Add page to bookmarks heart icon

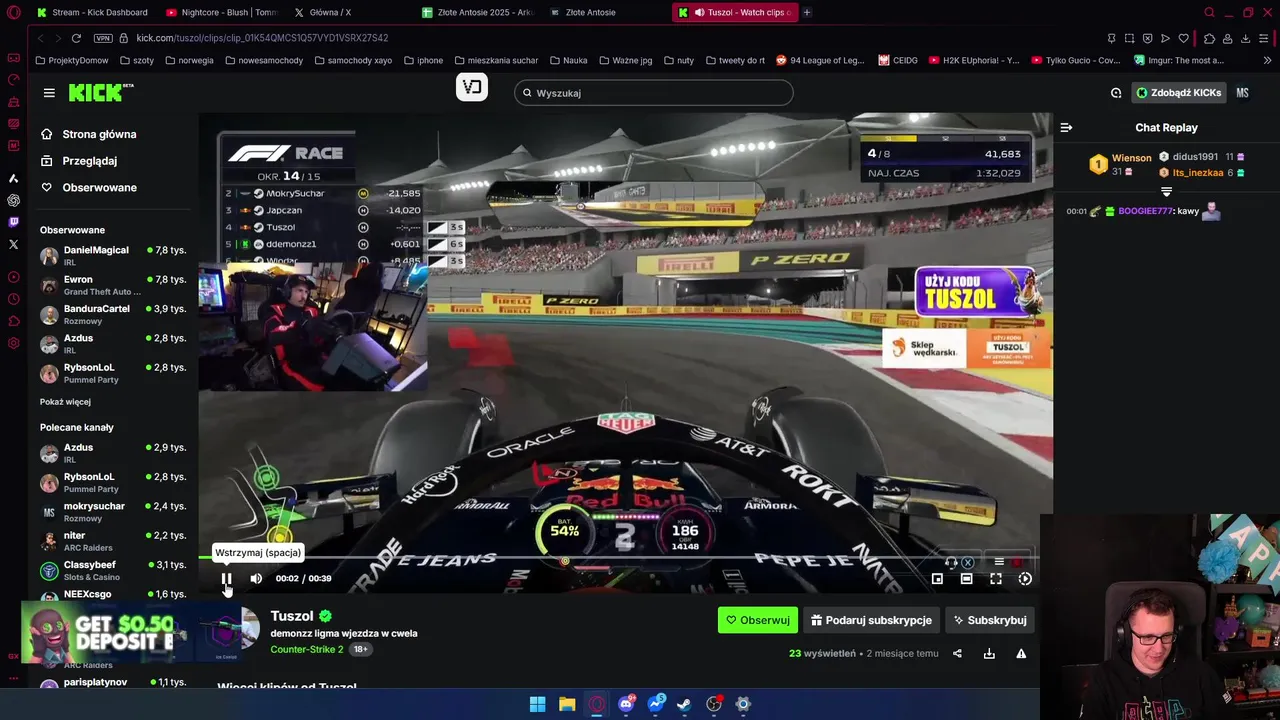tap(1183, 38)
